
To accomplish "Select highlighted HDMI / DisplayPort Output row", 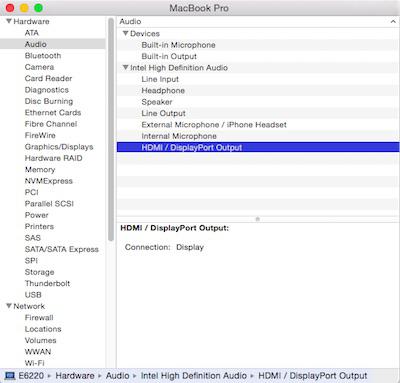I will [x=258, y=147].
